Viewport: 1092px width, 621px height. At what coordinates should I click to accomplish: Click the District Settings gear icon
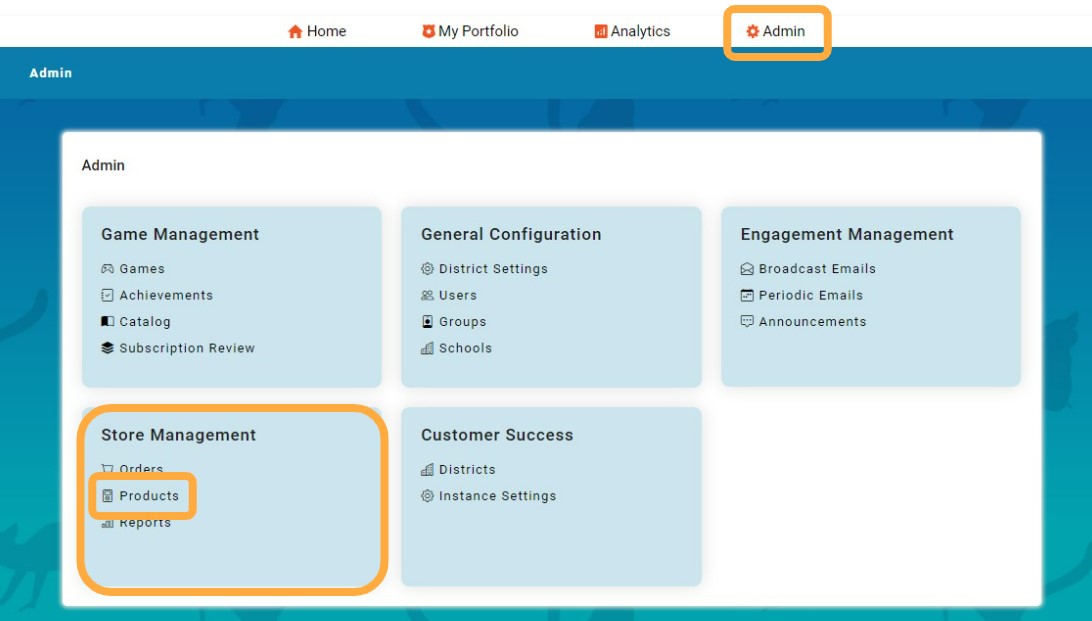pyautogui.click(x=427, y=269)
